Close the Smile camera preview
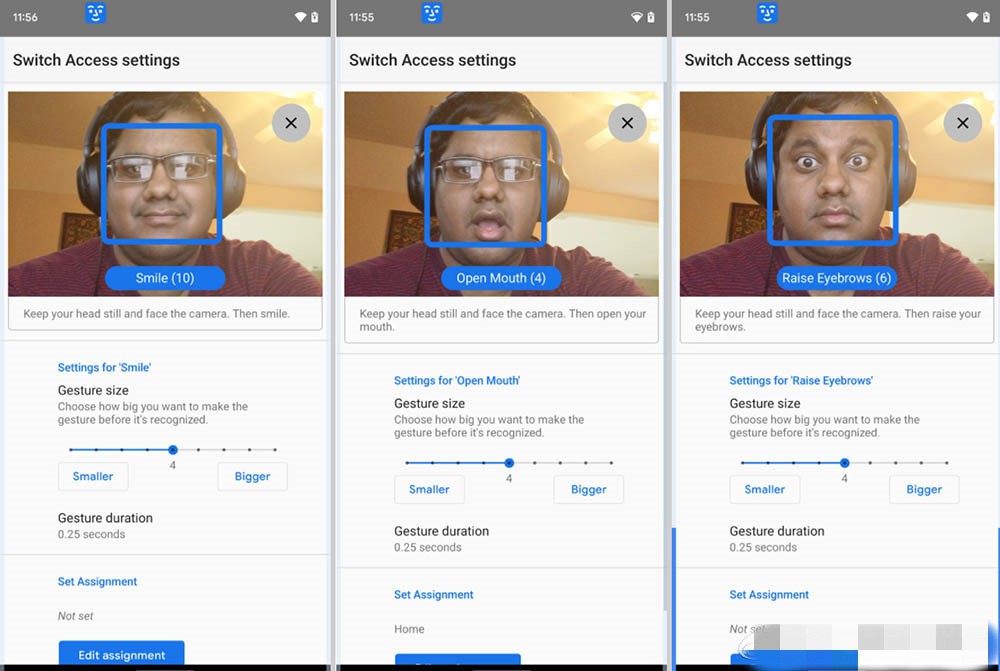The height and width of the screenshot is (671, 1000). click(291, 123)
